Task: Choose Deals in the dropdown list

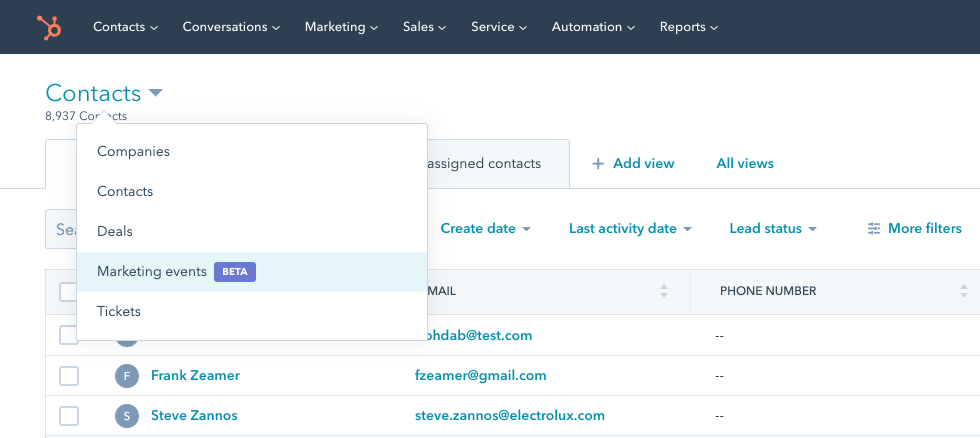Action: click(x=115, y=232)
